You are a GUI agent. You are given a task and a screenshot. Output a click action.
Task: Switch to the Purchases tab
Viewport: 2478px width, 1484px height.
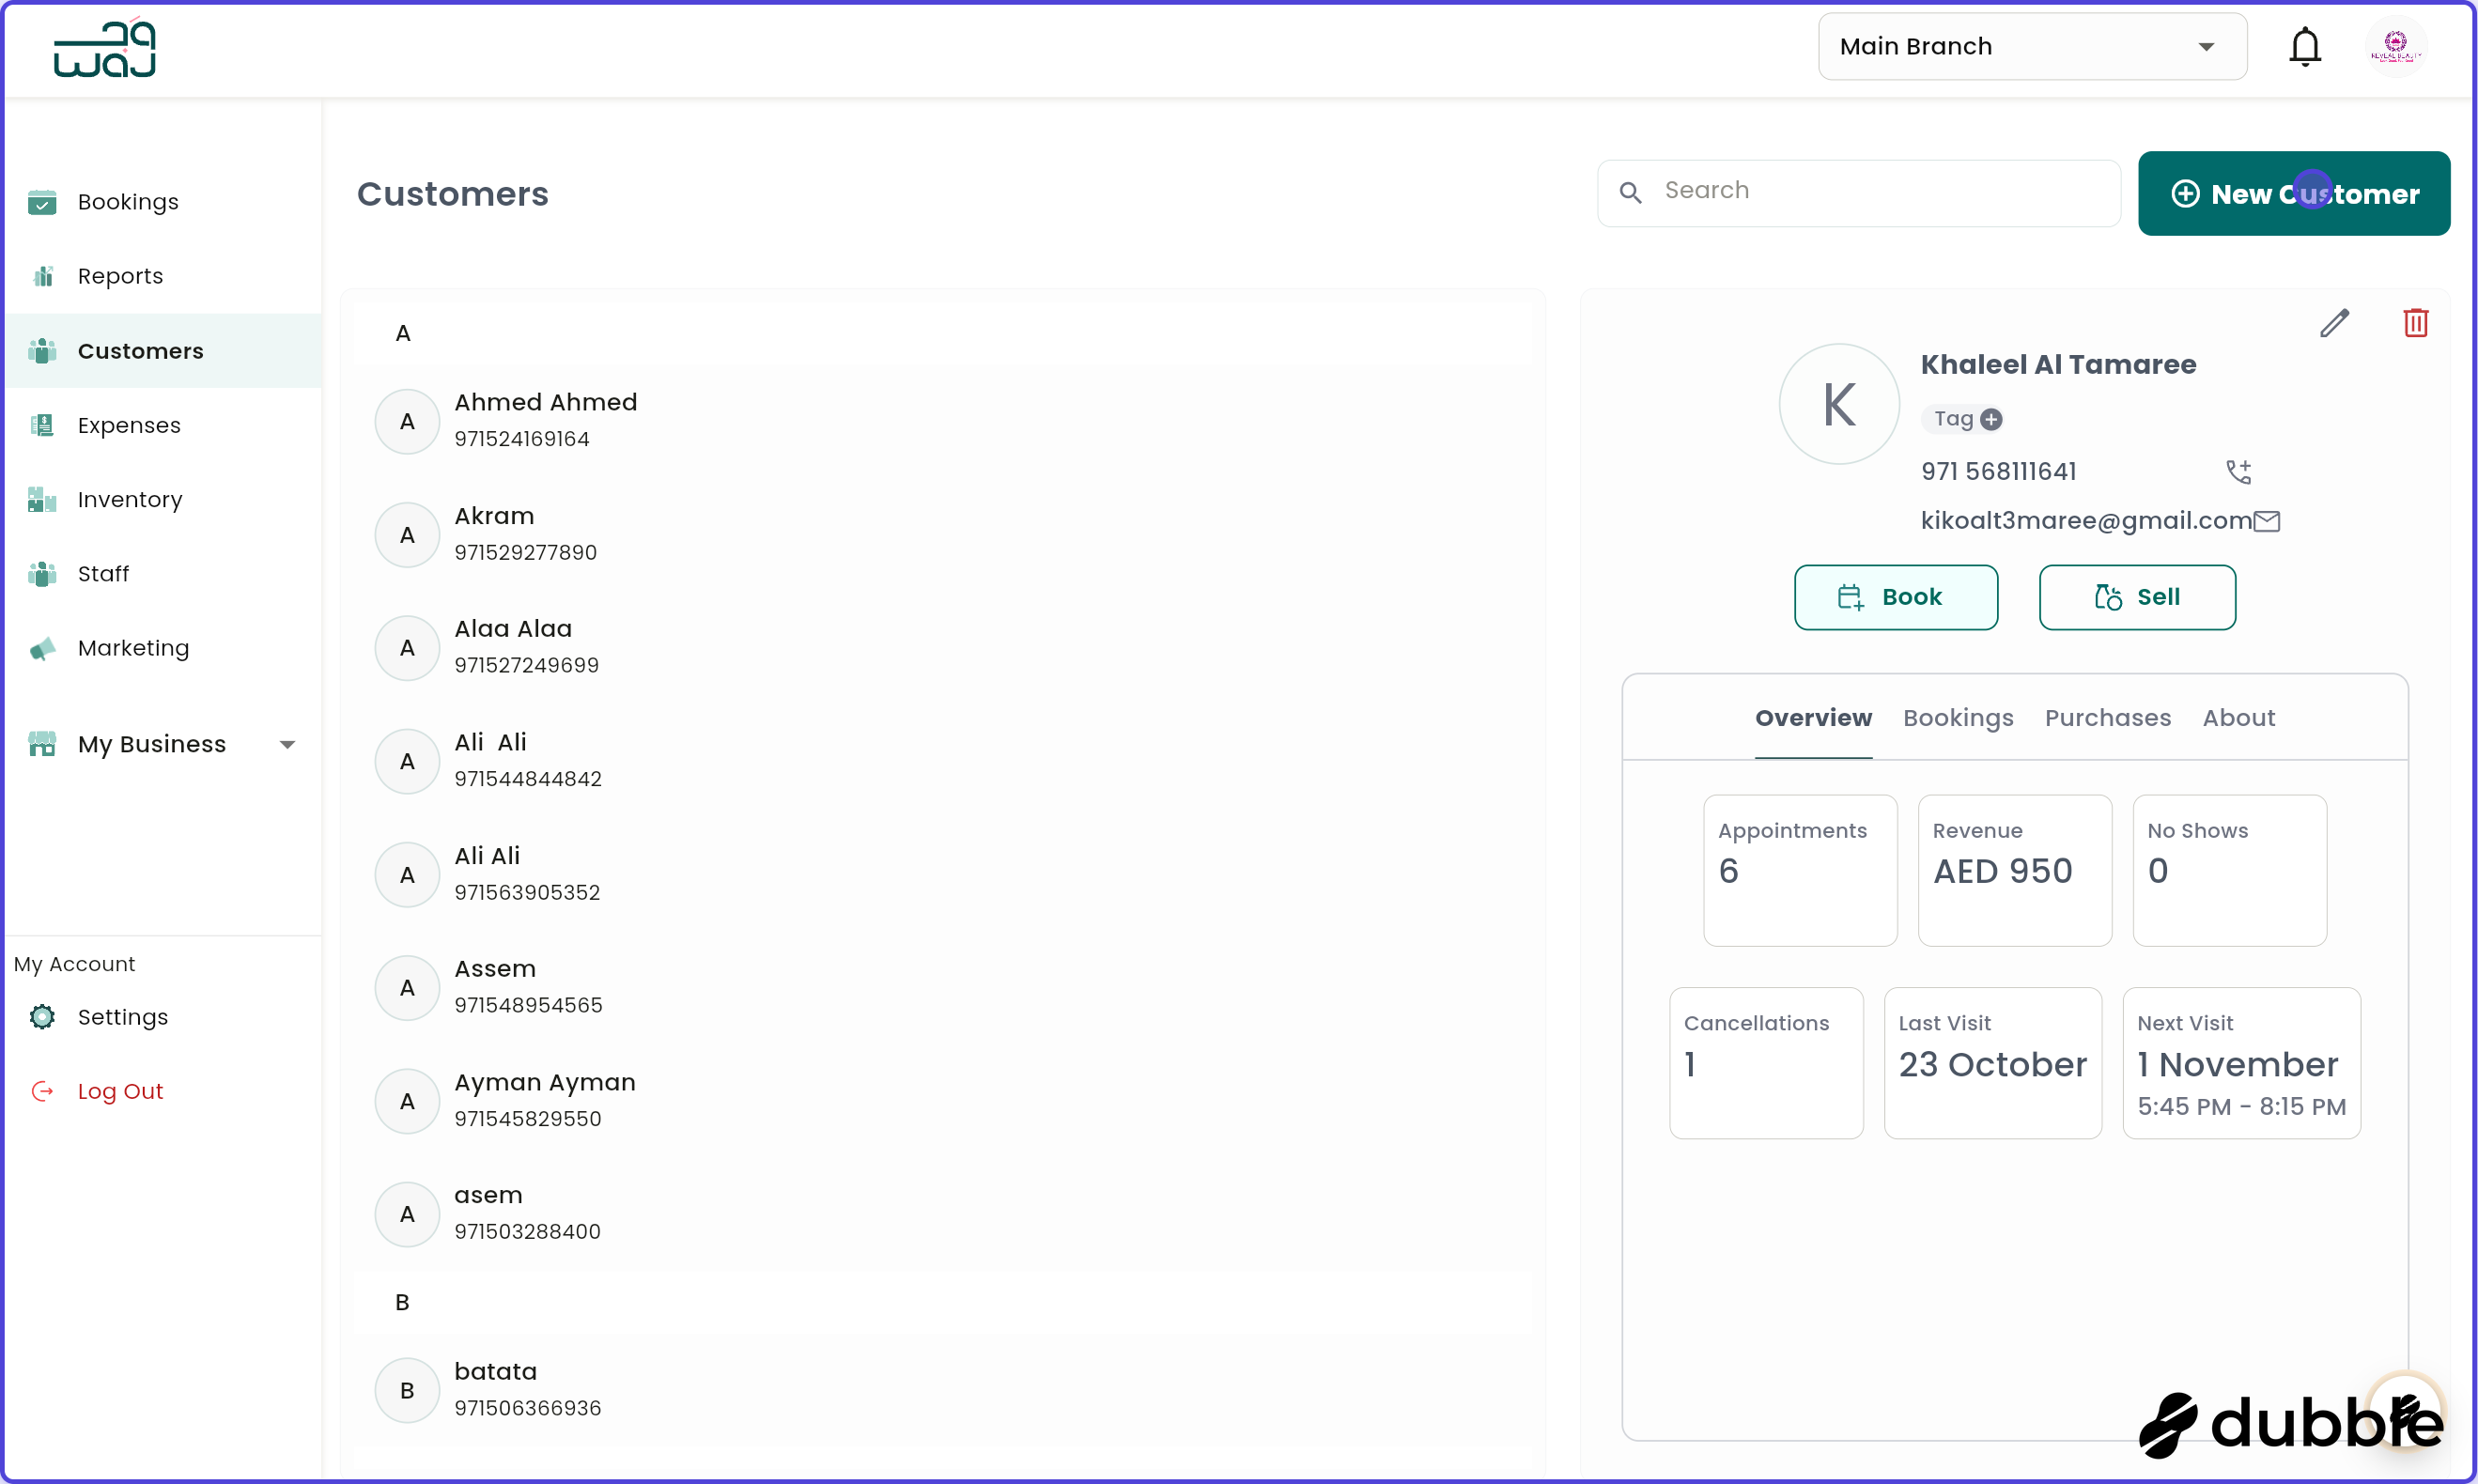point(2107,717)
